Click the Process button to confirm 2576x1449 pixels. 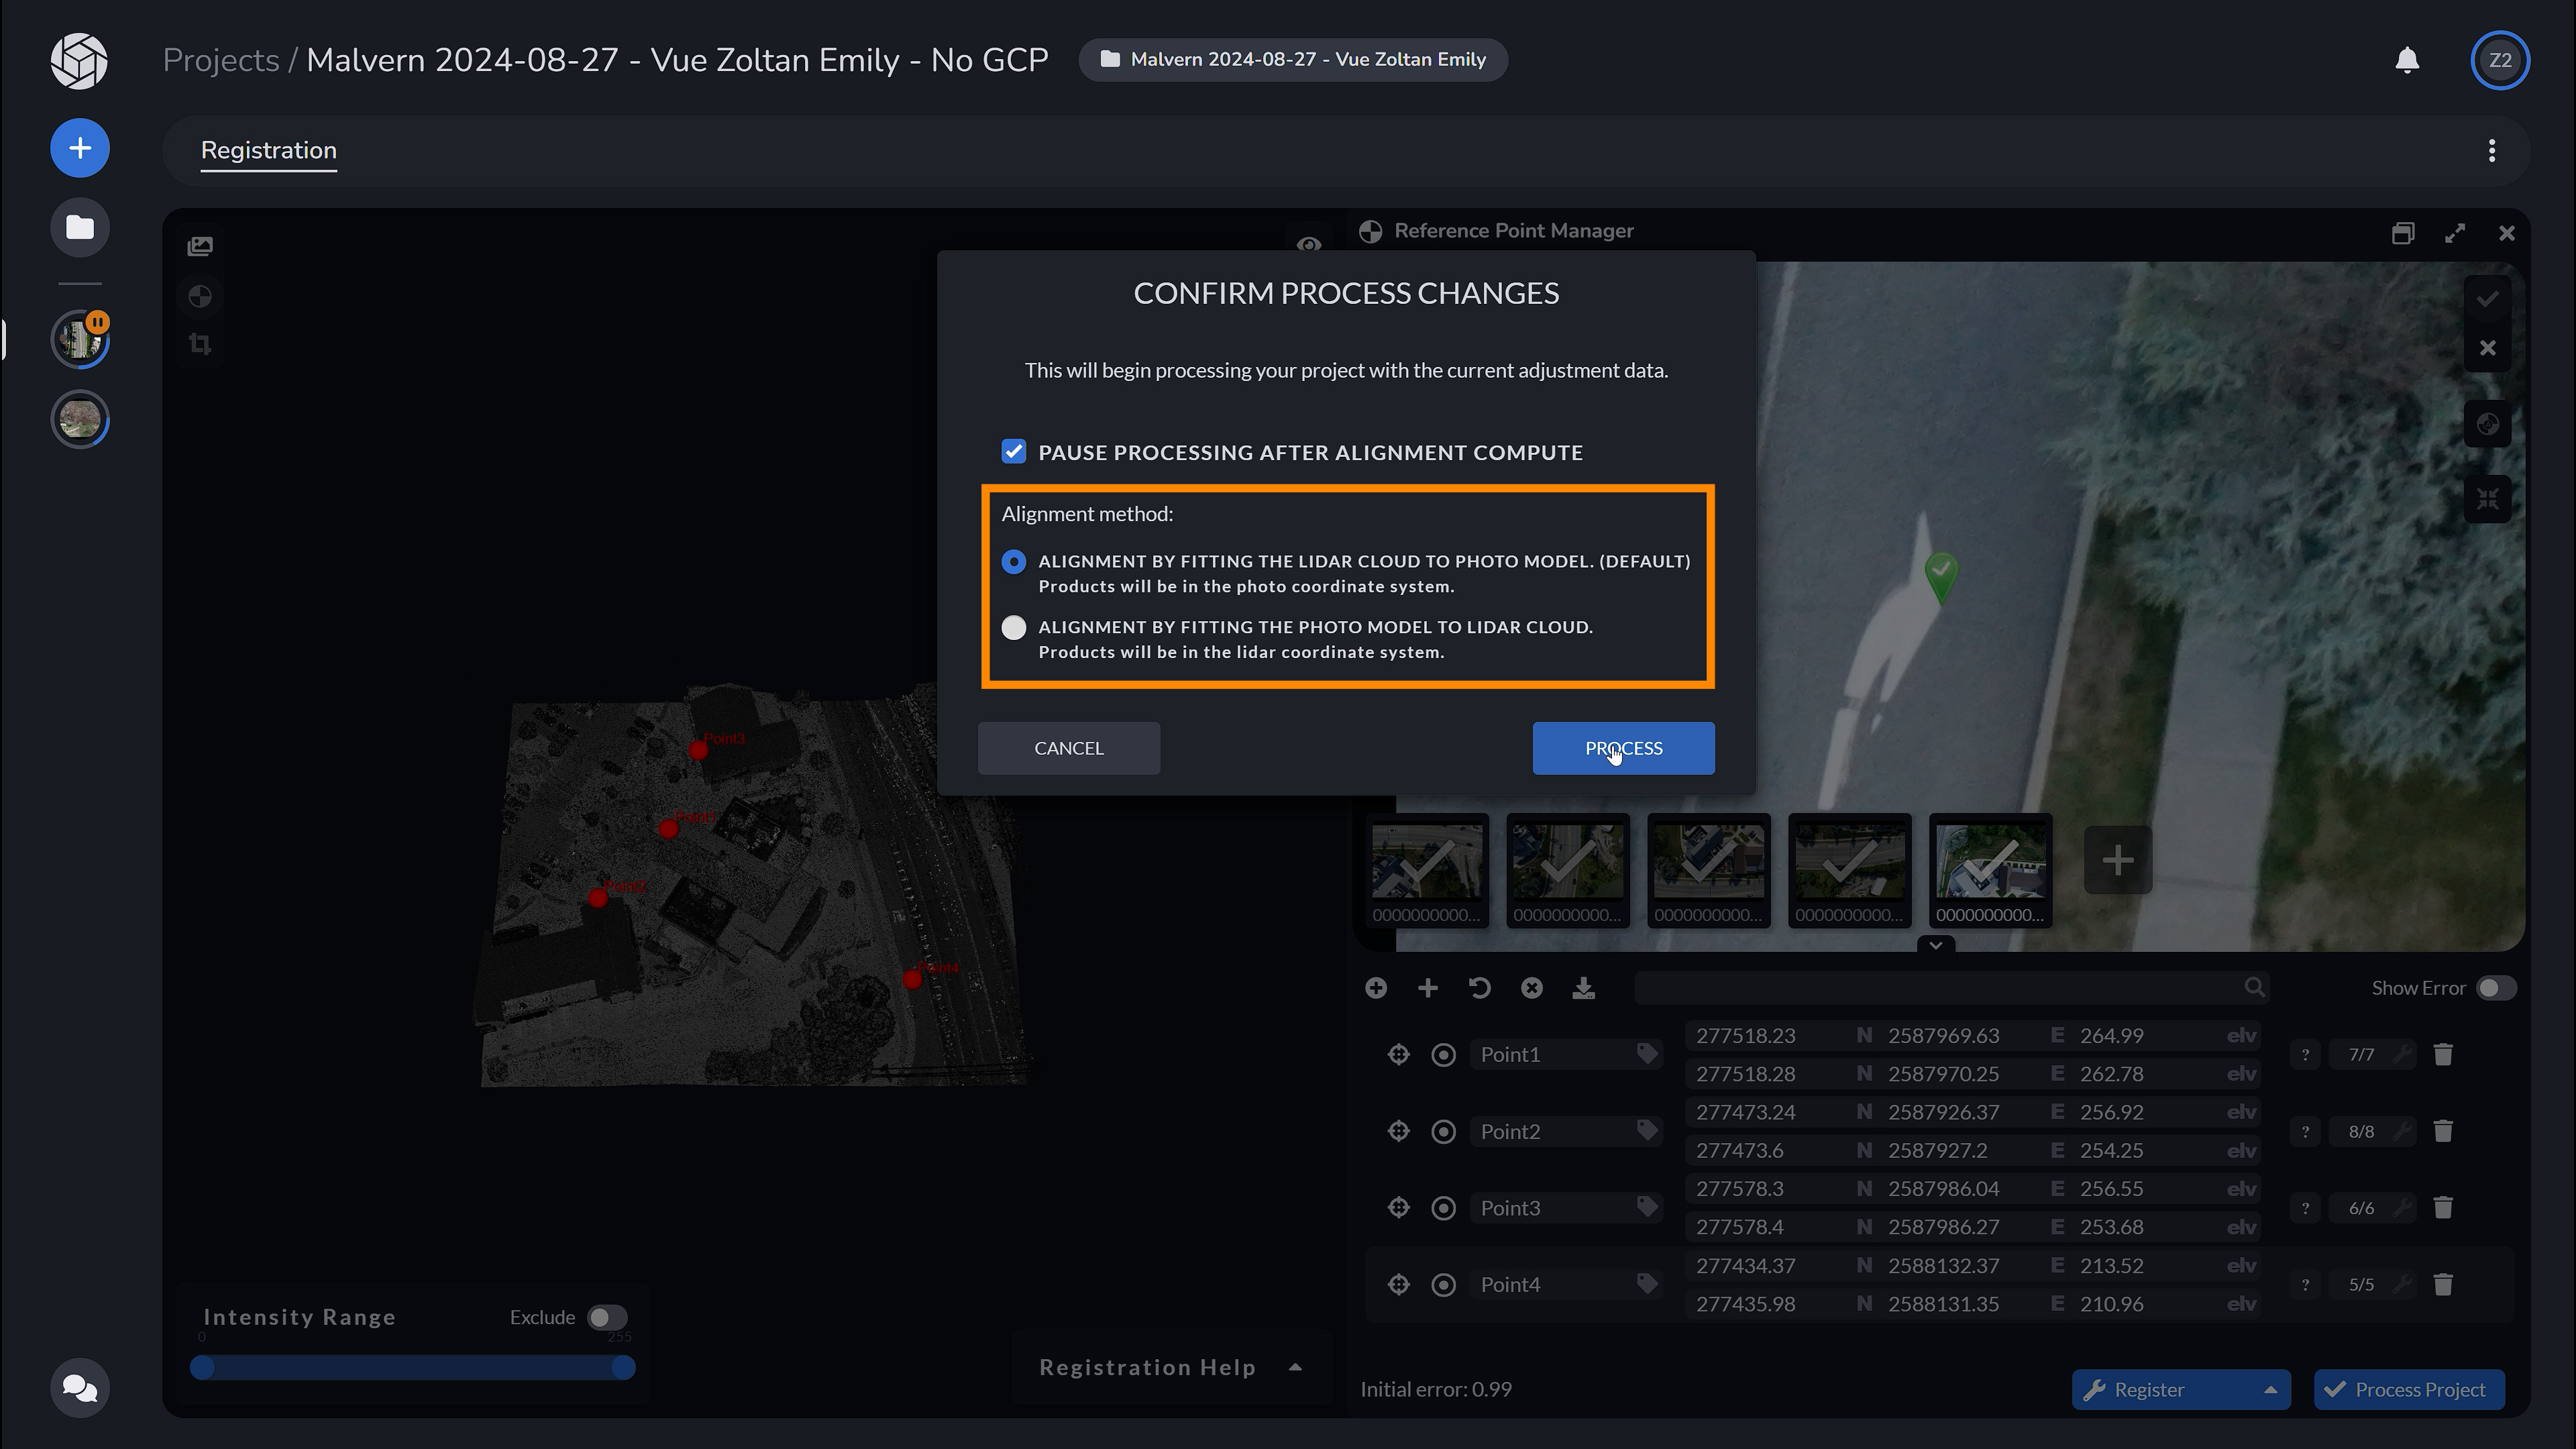tap(1622, 748)
